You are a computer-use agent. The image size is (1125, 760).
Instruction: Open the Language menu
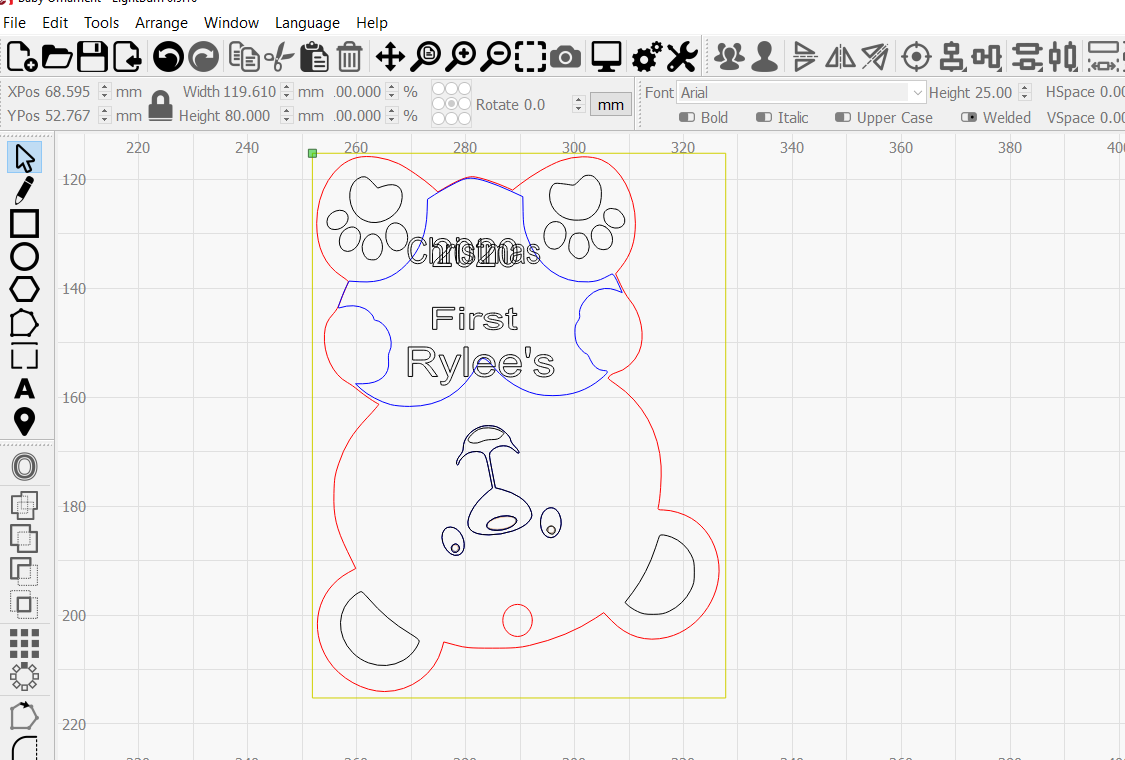307,23
